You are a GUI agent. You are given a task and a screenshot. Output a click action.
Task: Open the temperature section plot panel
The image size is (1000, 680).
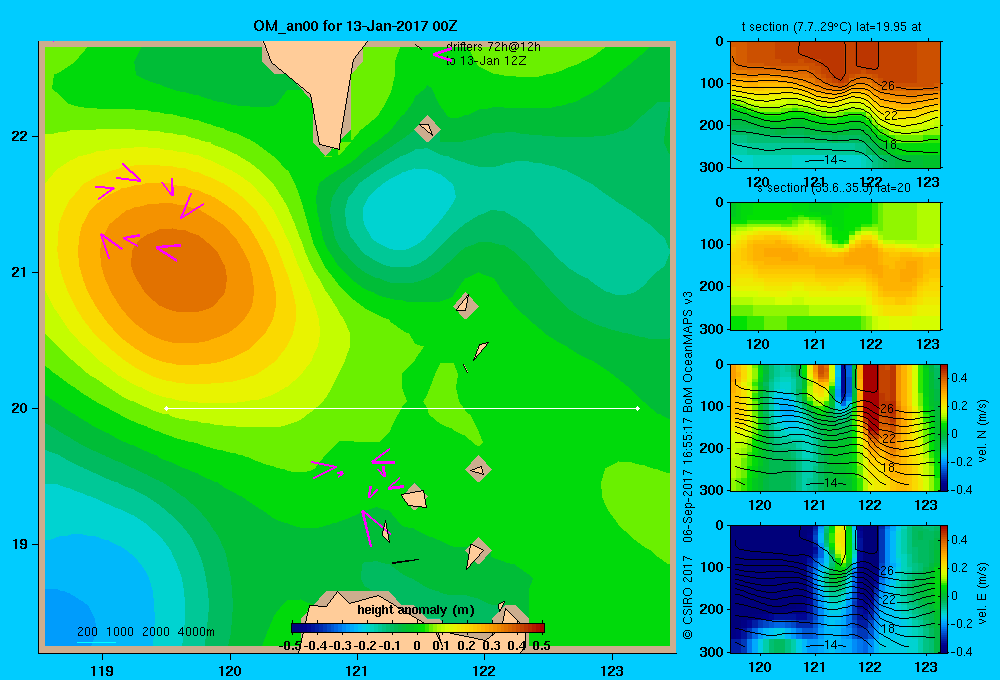[x=835, y=105]
